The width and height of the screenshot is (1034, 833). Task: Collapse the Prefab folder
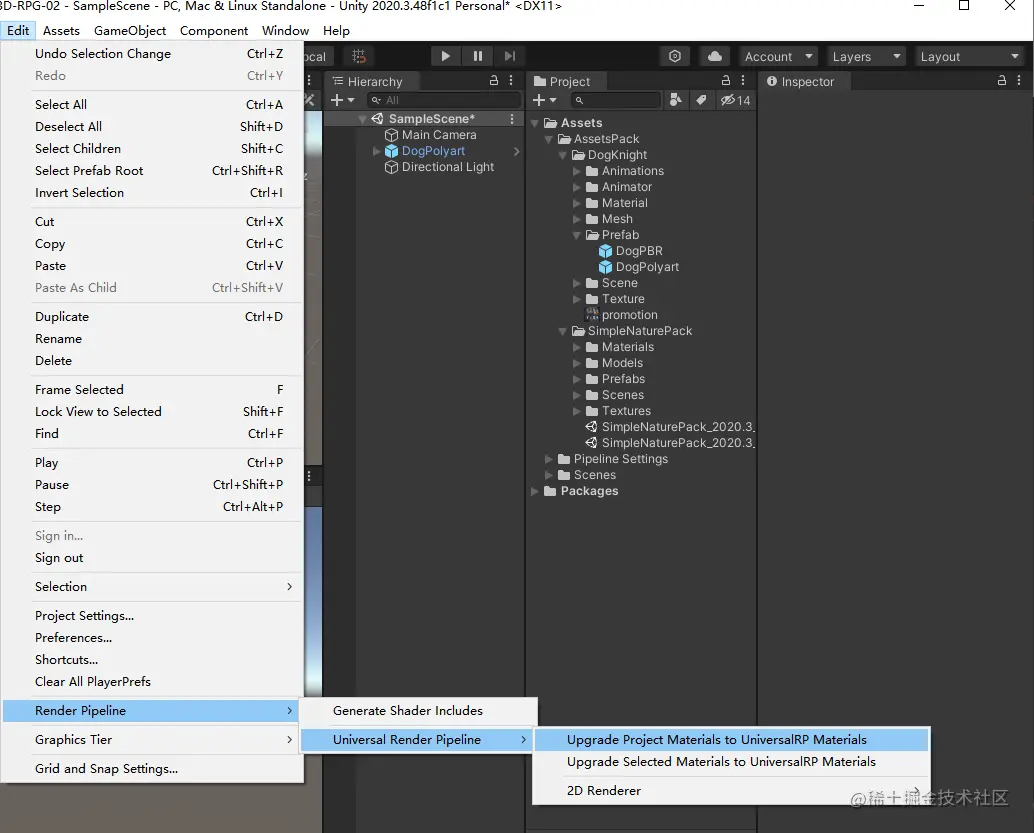tap(577, 235)
